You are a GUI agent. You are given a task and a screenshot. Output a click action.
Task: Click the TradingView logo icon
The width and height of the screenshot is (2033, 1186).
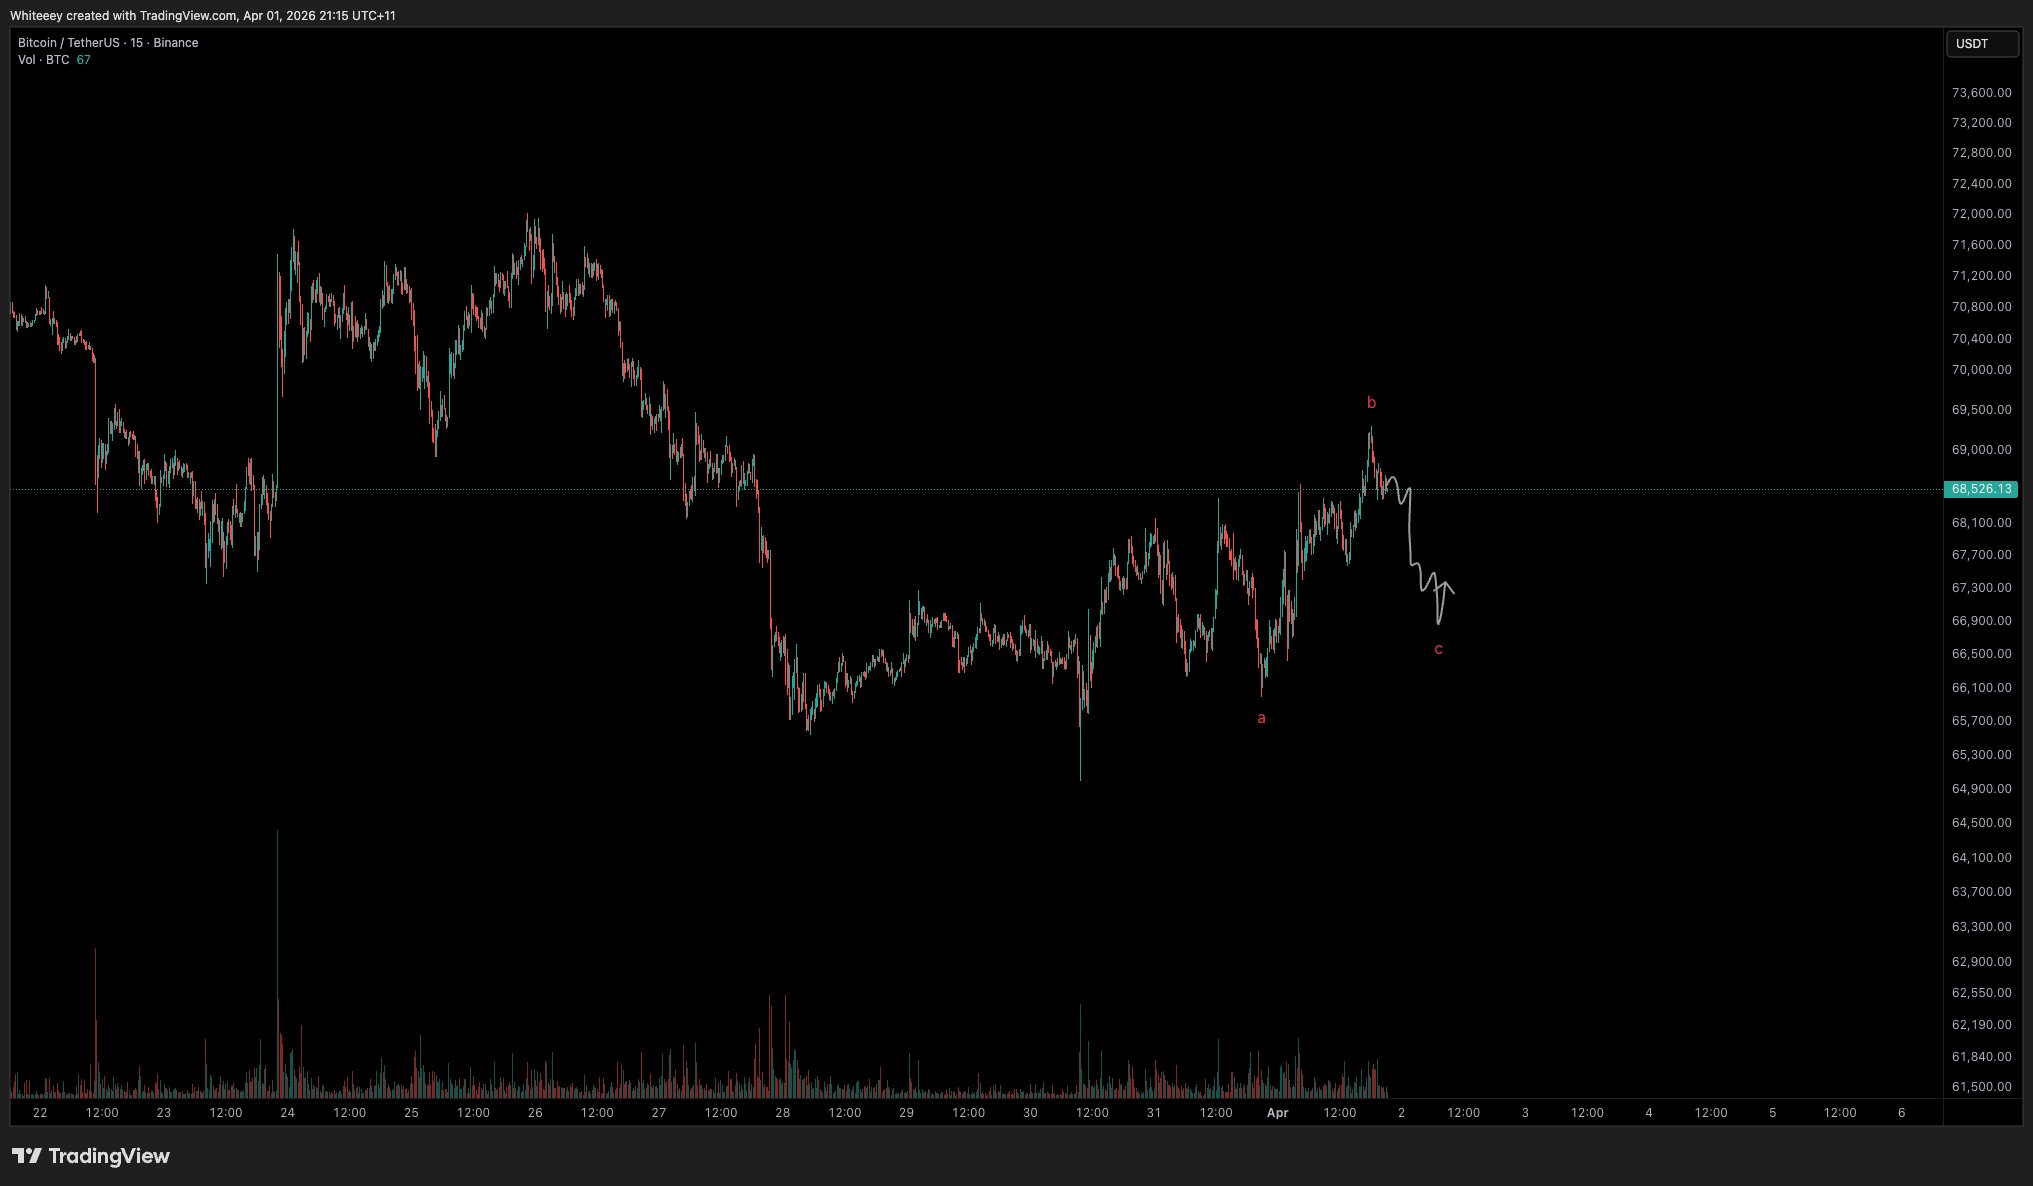click(26, 1156)
